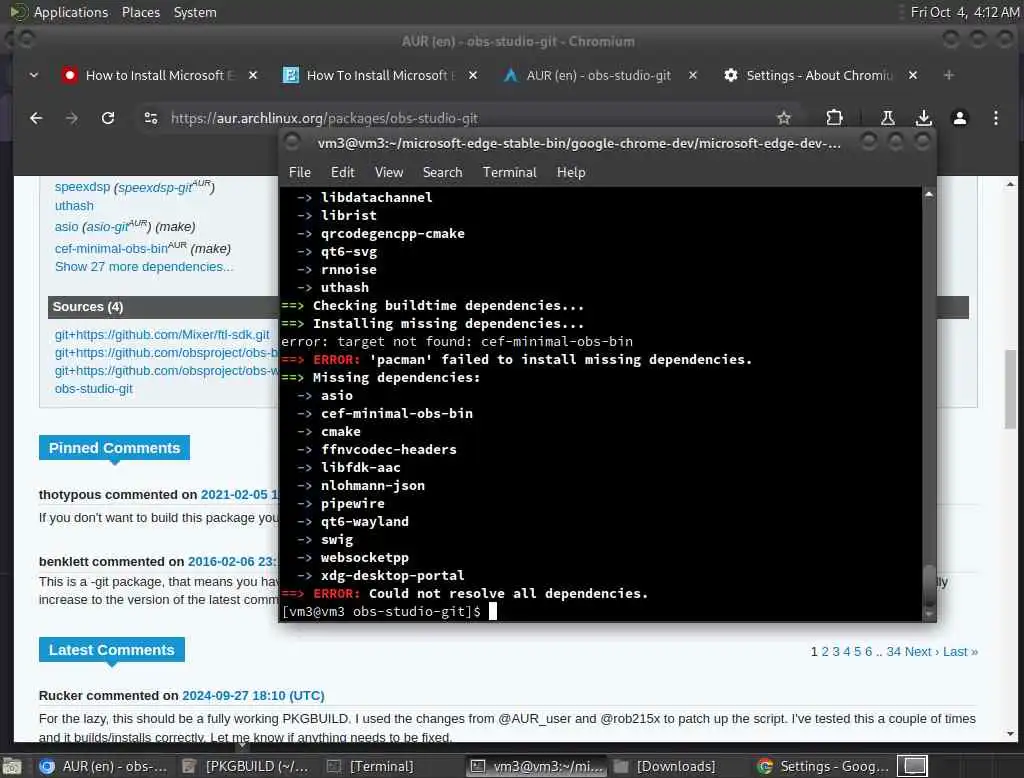Jump to Last comments page
The height and width of the screenshot is (778, 1024).
pos(960,651)
